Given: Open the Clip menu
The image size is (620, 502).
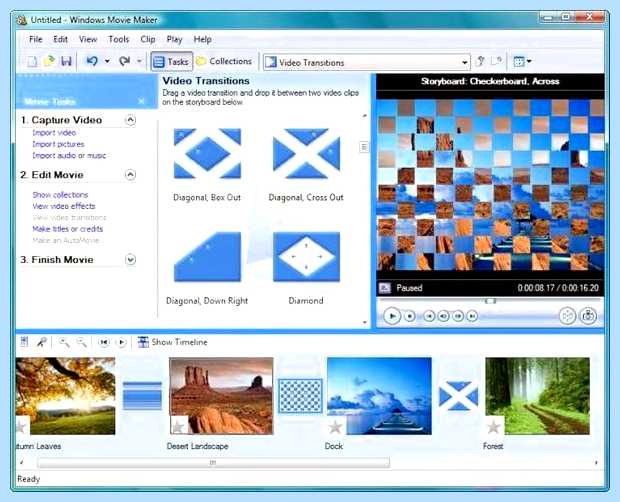Looking at the screenshot, I should tap(147, 40).
